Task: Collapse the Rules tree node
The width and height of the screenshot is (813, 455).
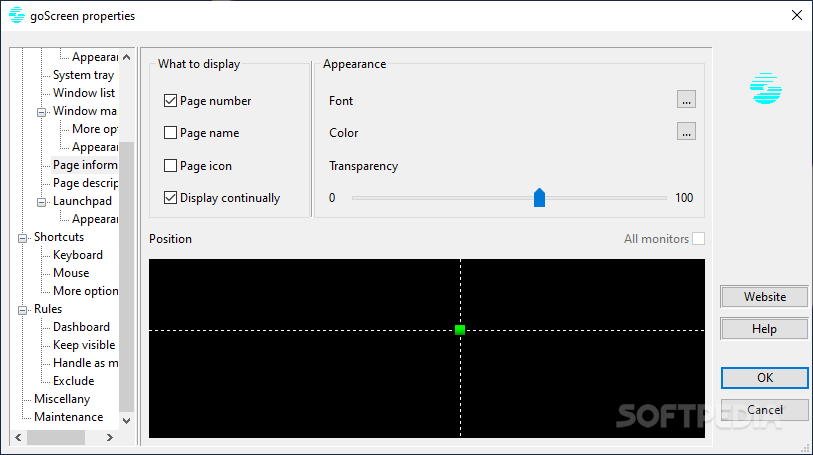Action: pos(22,310)
